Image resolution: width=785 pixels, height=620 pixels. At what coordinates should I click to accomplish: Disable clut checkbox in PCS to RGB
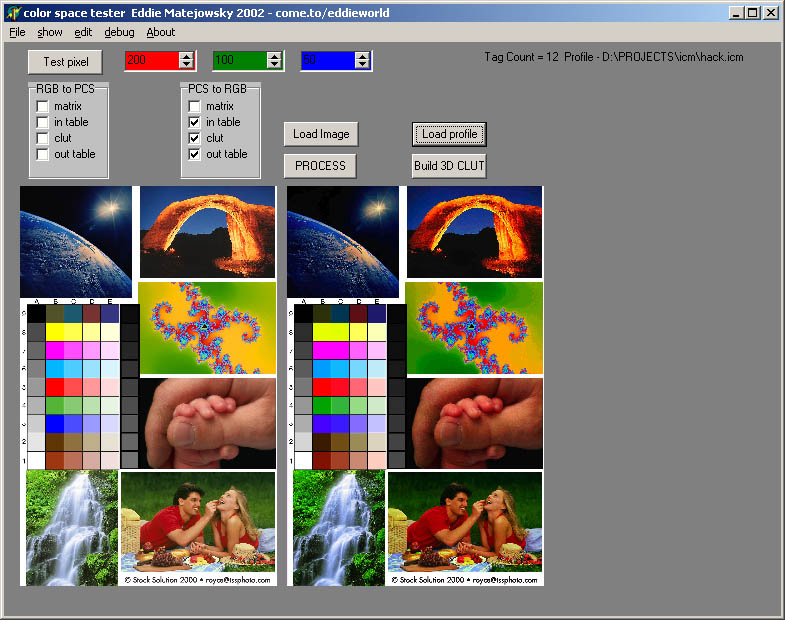195,138
